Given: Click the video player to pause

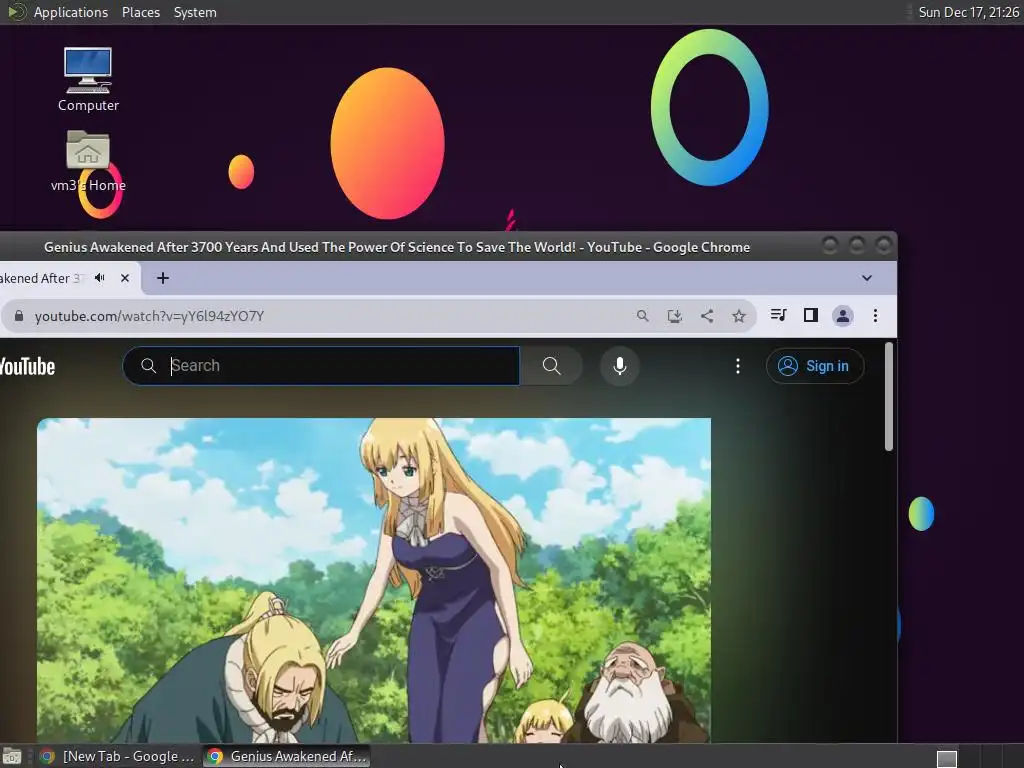Looking at the screenshot, I should [374, 580].
